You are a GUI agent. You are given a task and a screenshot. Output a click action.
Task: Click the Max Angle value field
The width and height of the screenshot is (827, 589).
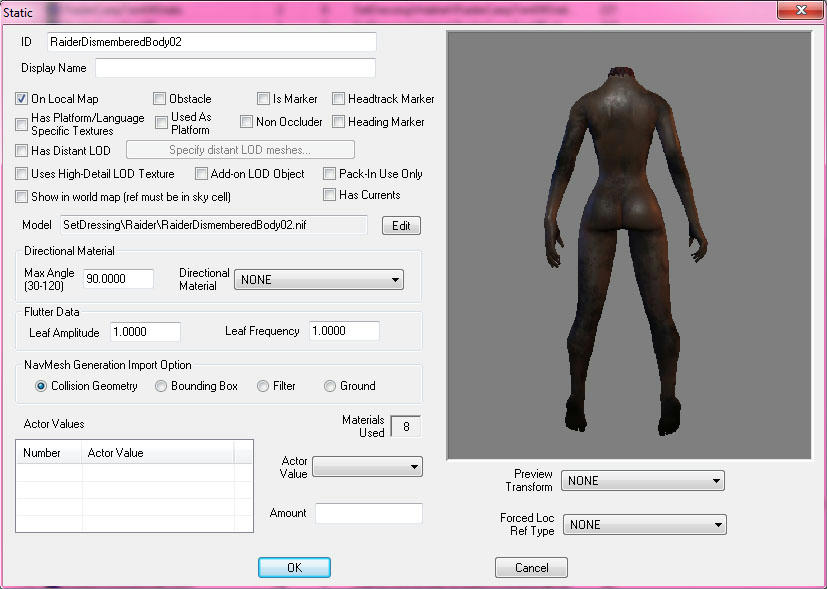click(118, 278)
